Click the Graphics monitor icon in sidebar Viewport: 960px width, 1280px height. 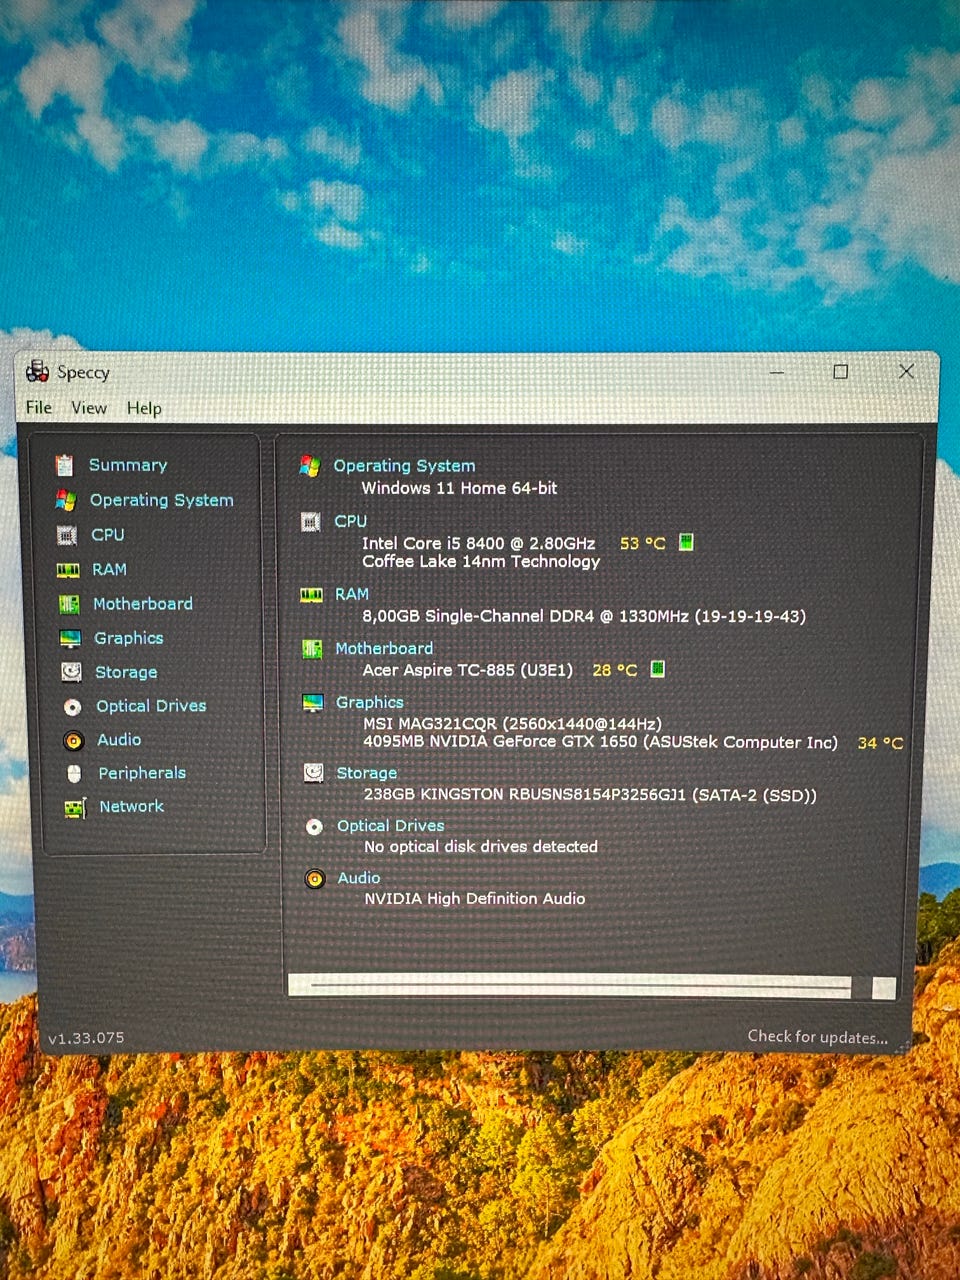click(x=70, y=638)
